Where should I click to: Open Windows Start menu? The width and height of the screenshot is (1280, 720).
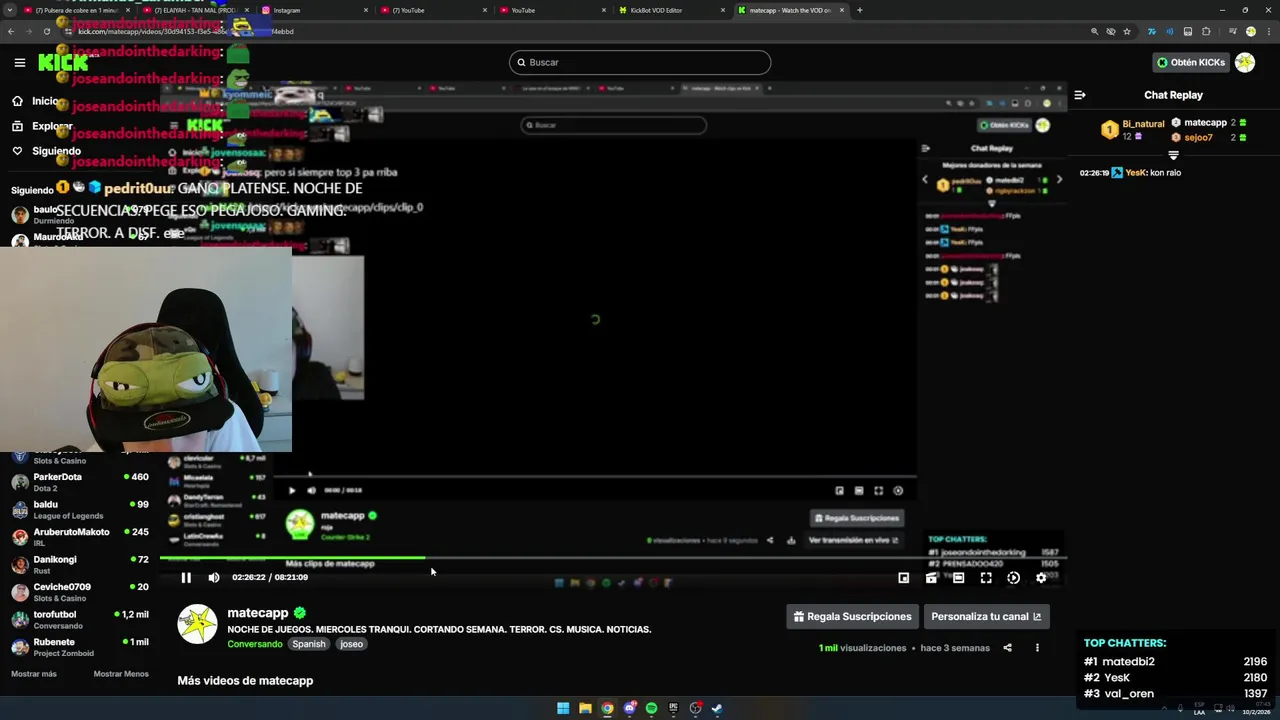pos(563,708)
